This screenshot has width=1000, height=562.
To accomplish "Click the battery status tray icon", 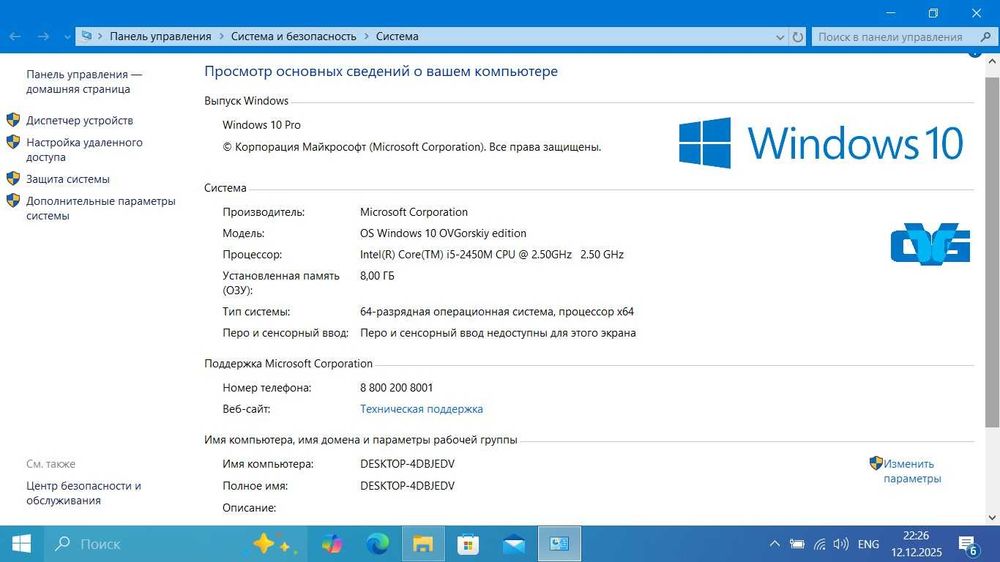I will [x=797, y=544].
